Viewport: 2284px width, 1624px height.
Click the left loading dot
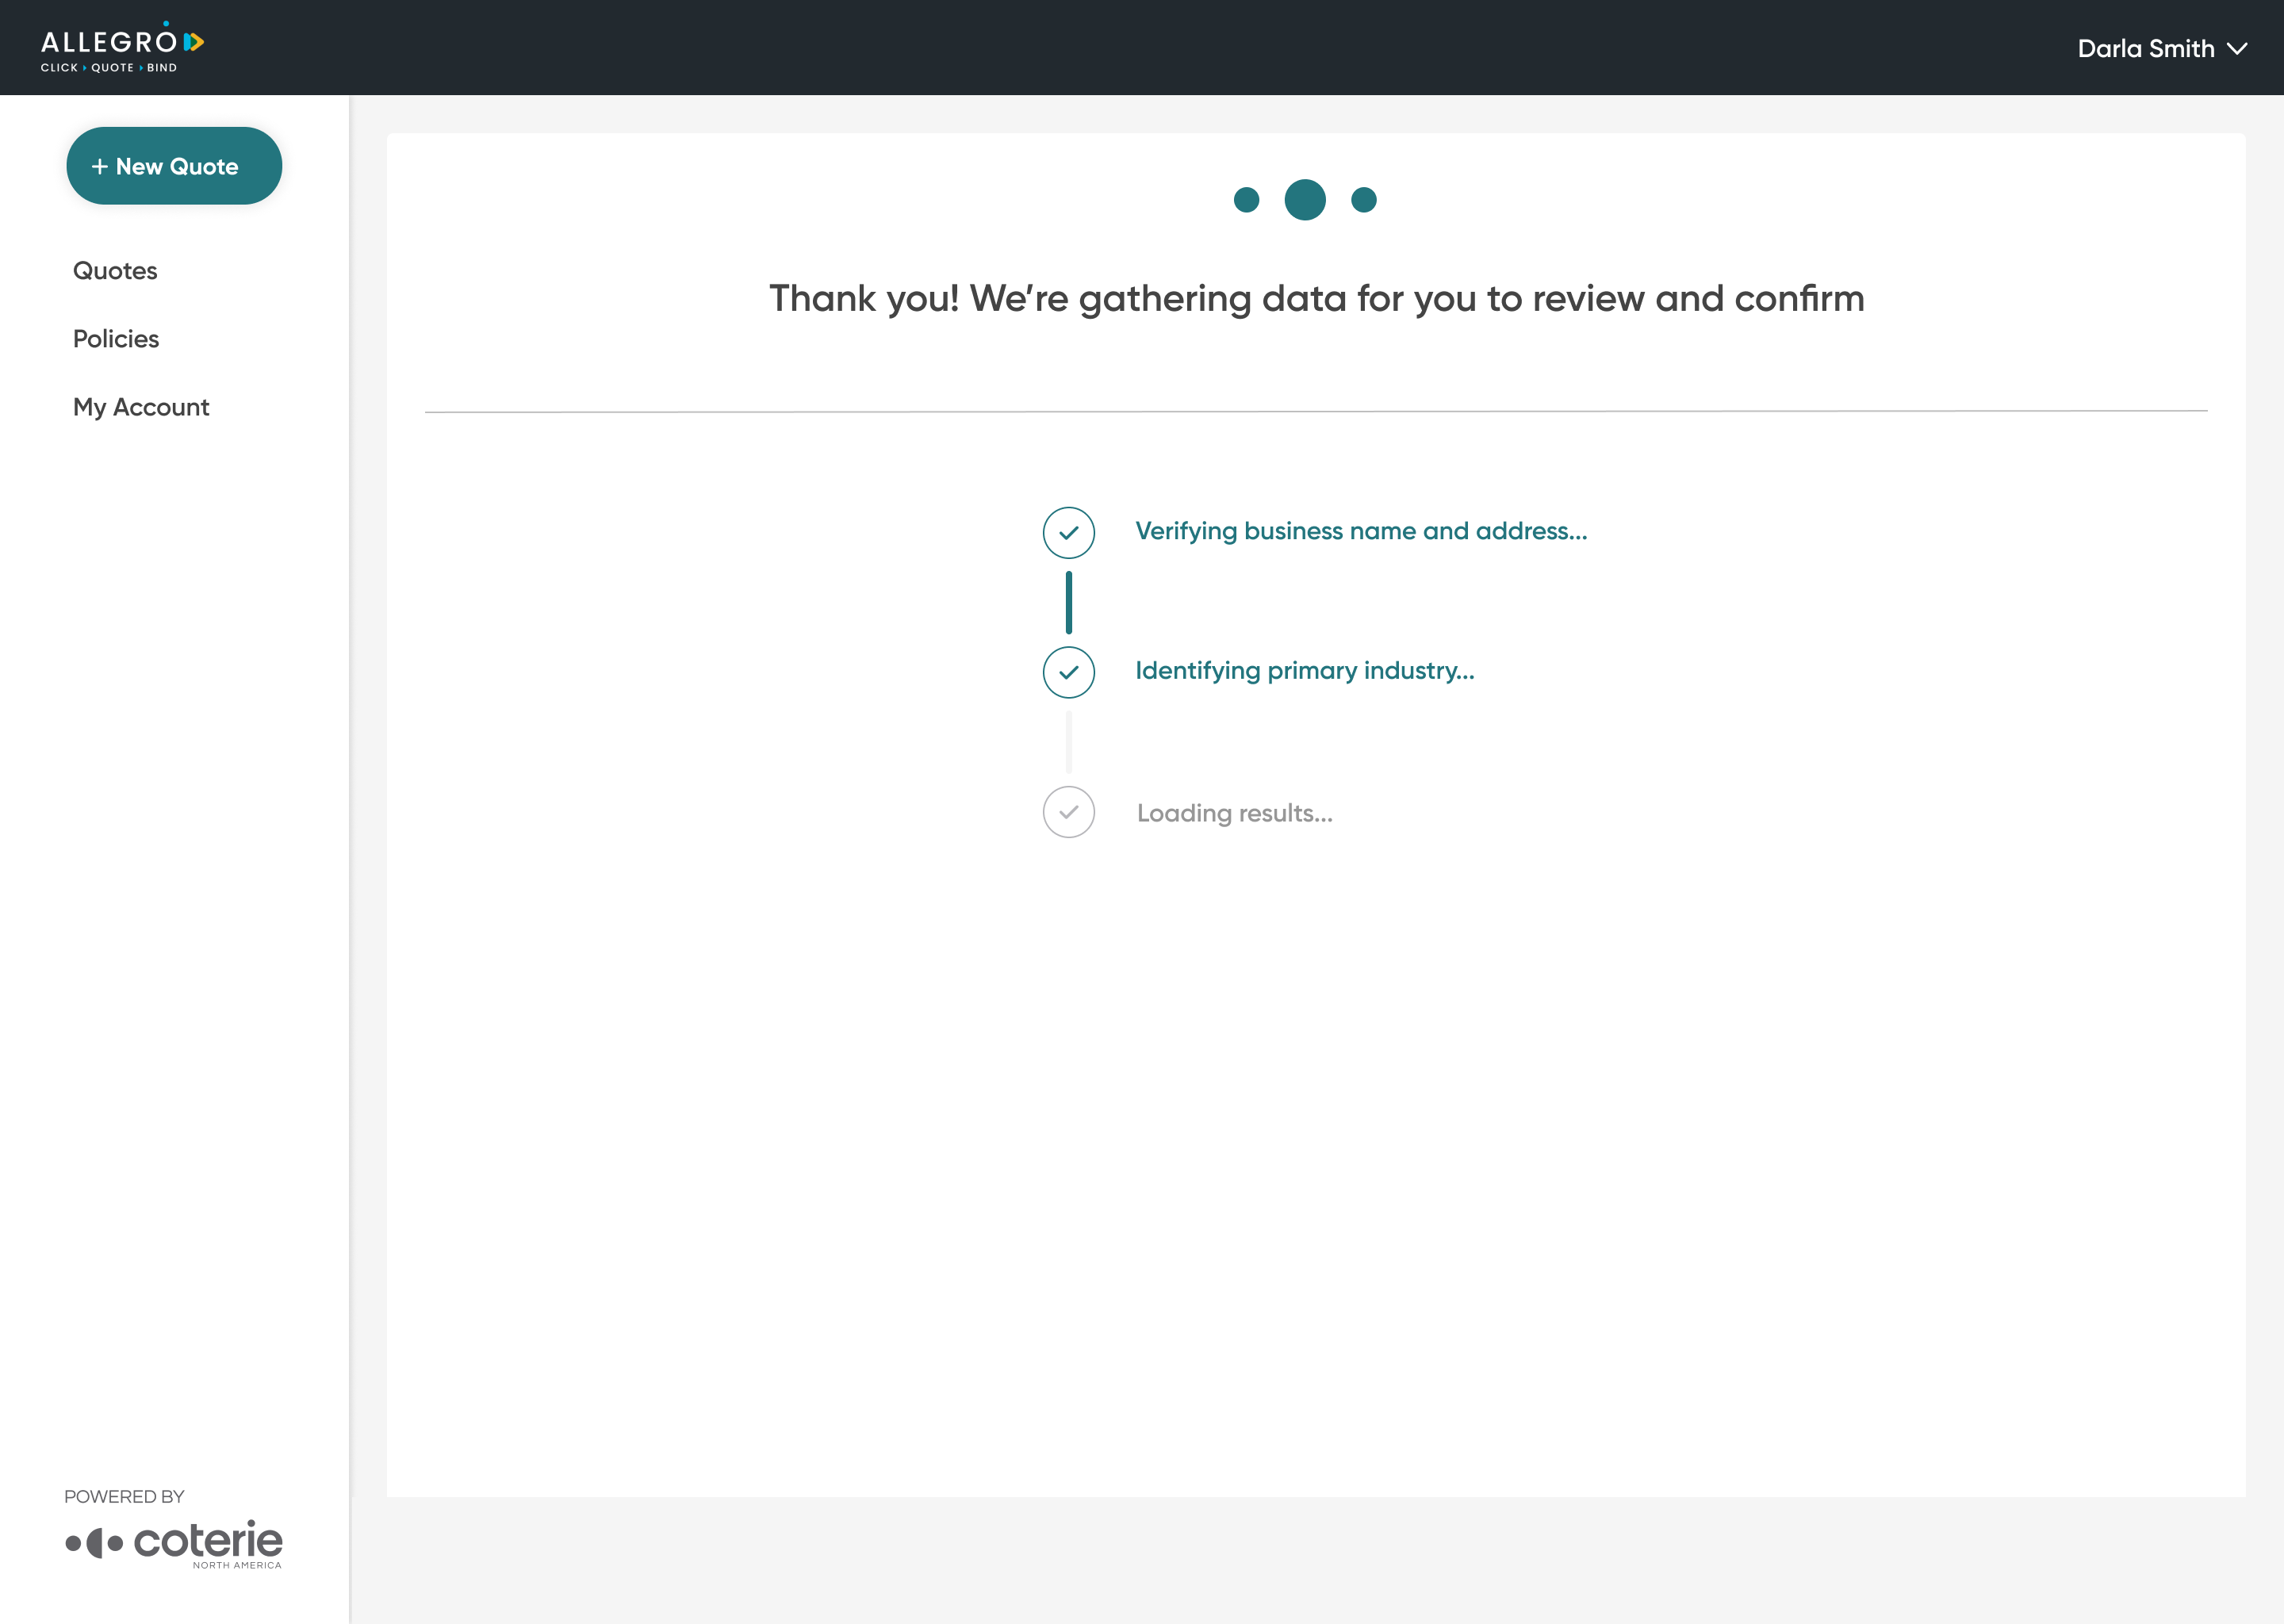point(1246,200)
